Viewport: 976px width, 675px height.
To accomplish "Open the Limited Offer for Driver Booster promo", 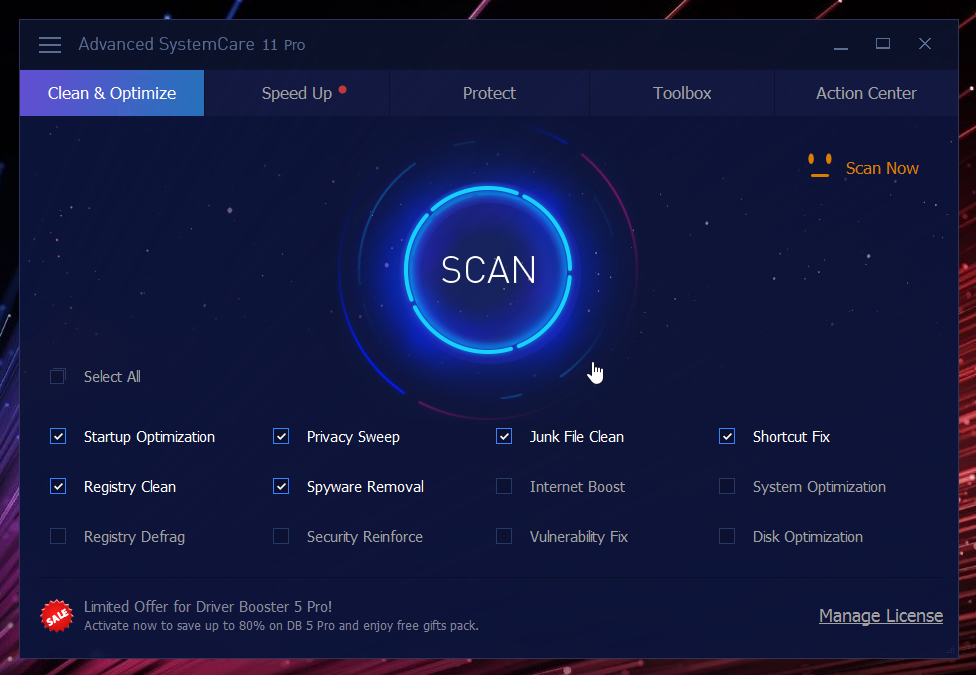I will [208, 607].
